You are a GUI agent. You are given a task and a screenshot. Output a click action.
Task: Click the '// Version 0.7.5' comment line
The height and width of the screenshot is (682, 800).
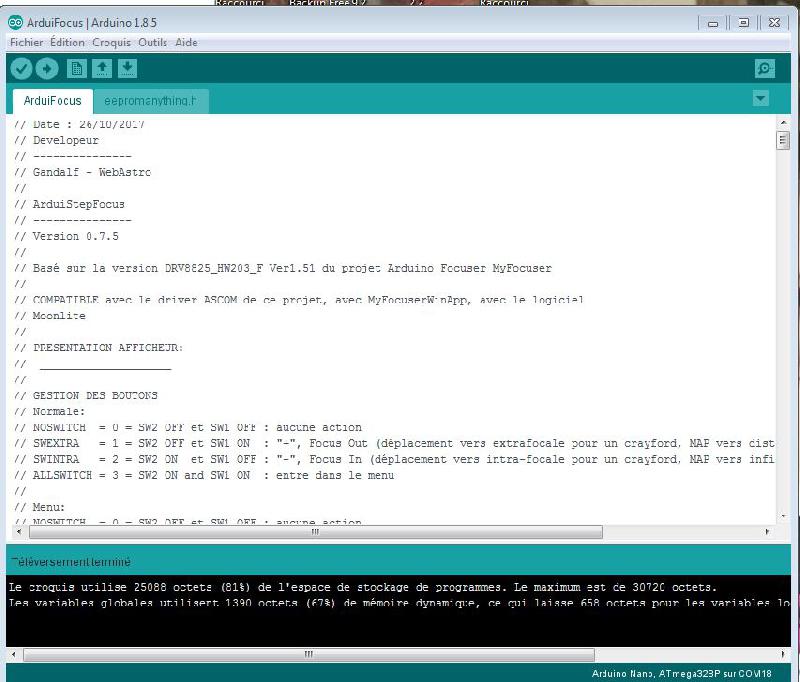coord(66,236)
